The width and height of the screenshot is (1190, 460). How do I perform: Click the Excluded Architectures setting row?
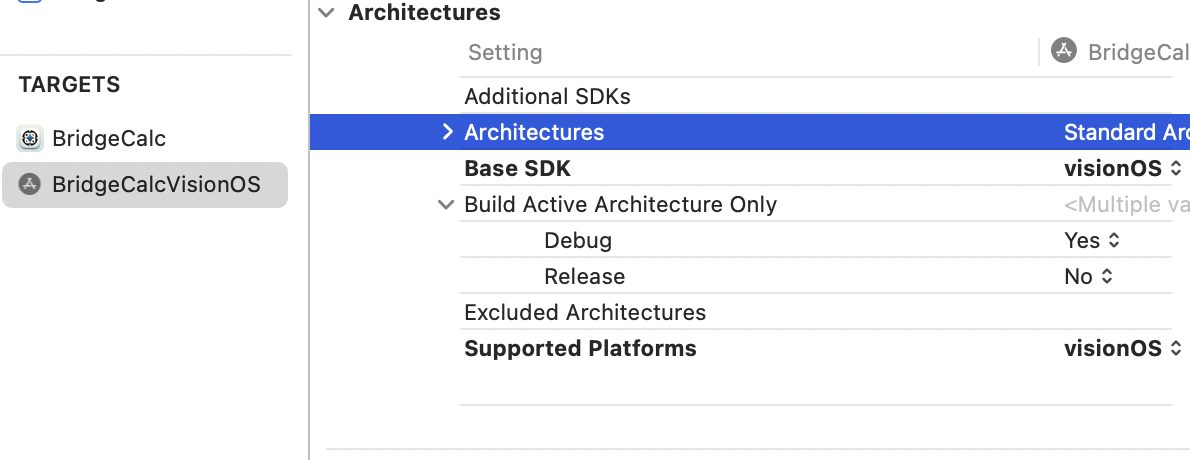tap(585, 312)
